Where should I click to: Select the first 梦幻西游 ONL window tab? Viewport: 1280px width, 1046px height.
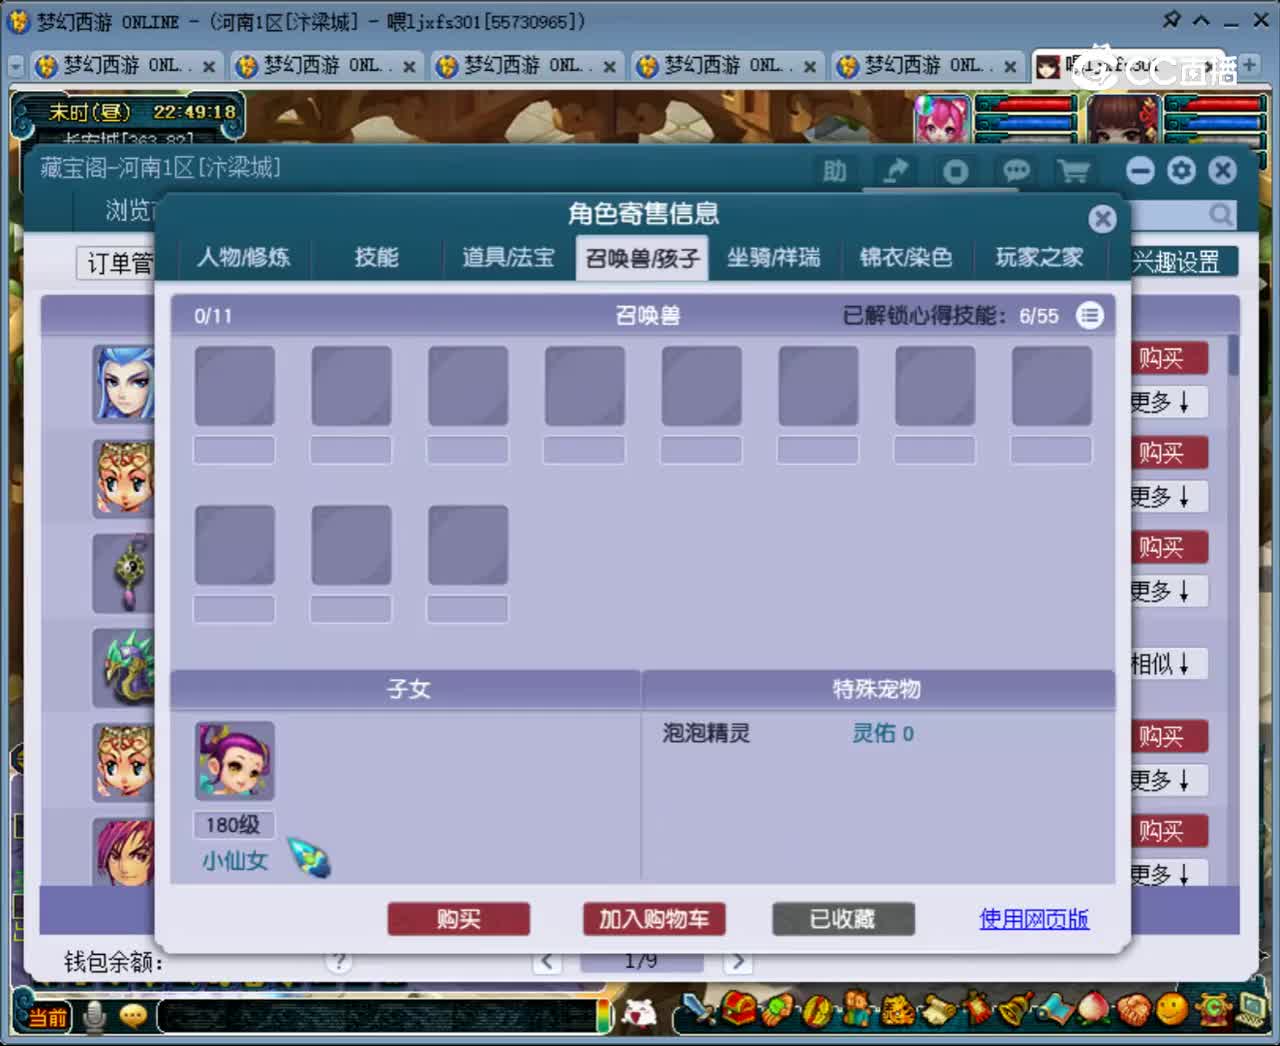[x=125, y=66]
